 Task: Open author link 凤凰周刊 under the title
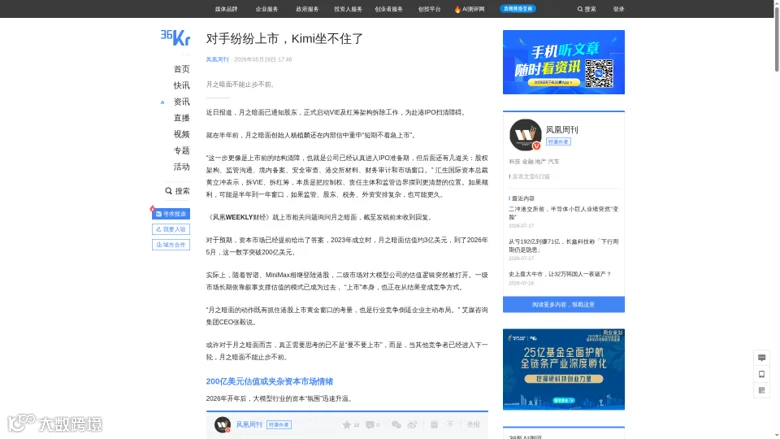click(217, 59)
